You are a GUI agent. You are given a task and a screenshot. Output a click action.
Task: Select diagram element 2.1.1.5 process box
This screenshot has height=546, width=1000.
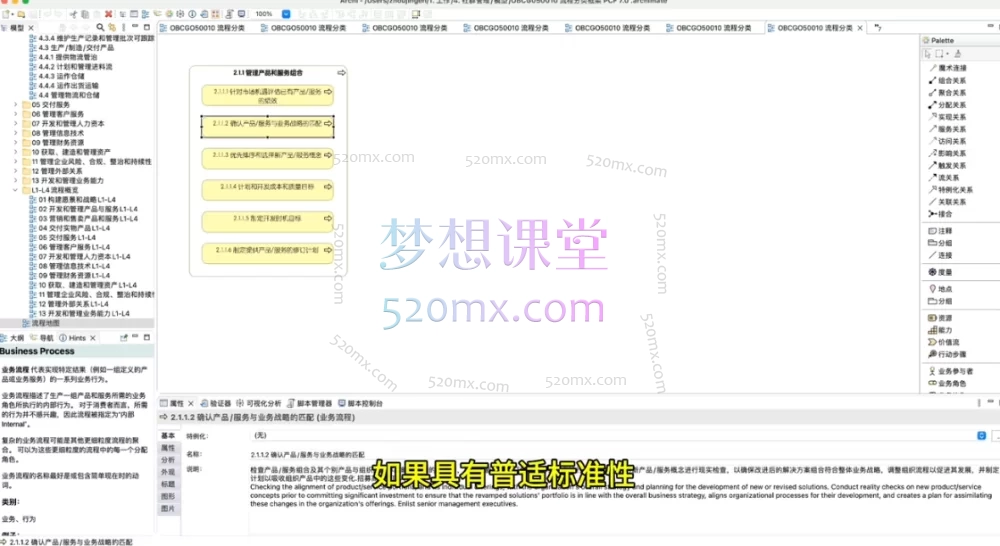coord(267,221)
